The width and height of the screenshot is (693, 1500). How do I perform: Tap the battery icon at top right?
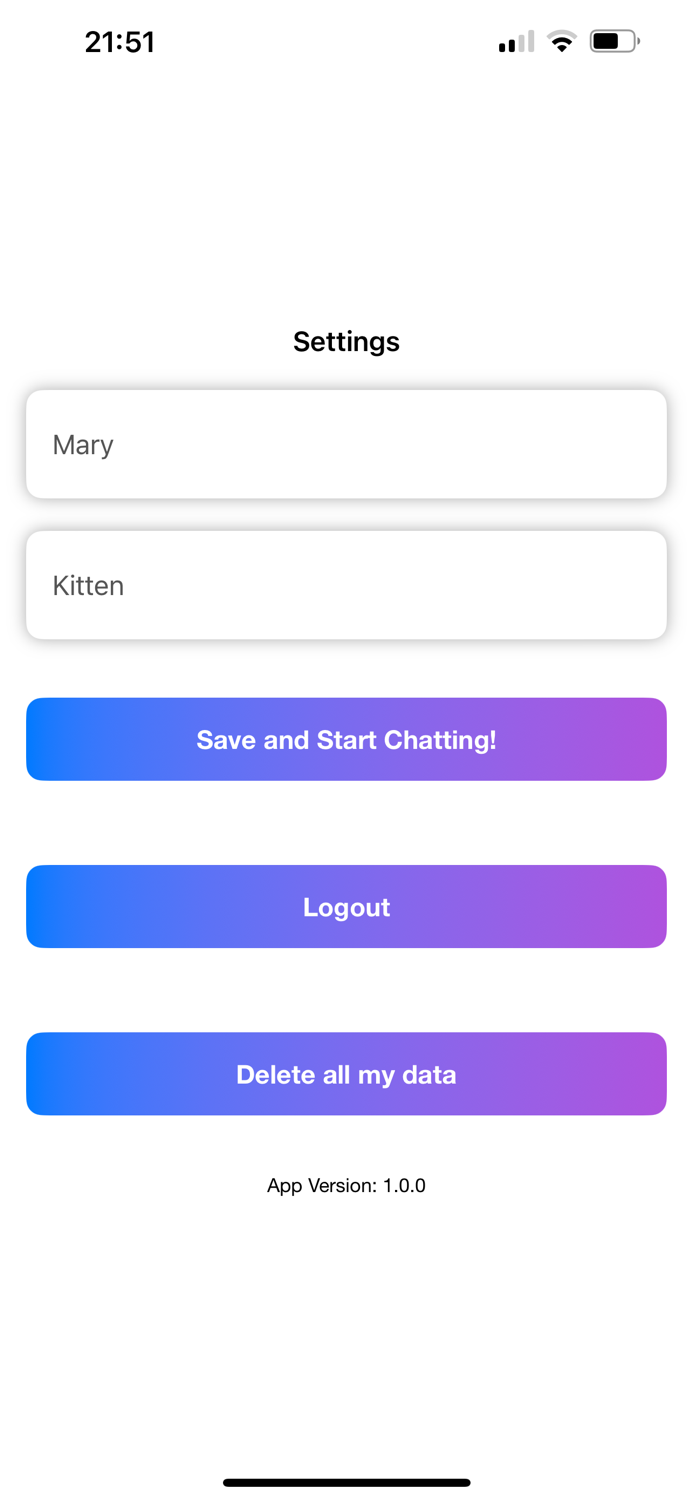(x=611, y=41)
